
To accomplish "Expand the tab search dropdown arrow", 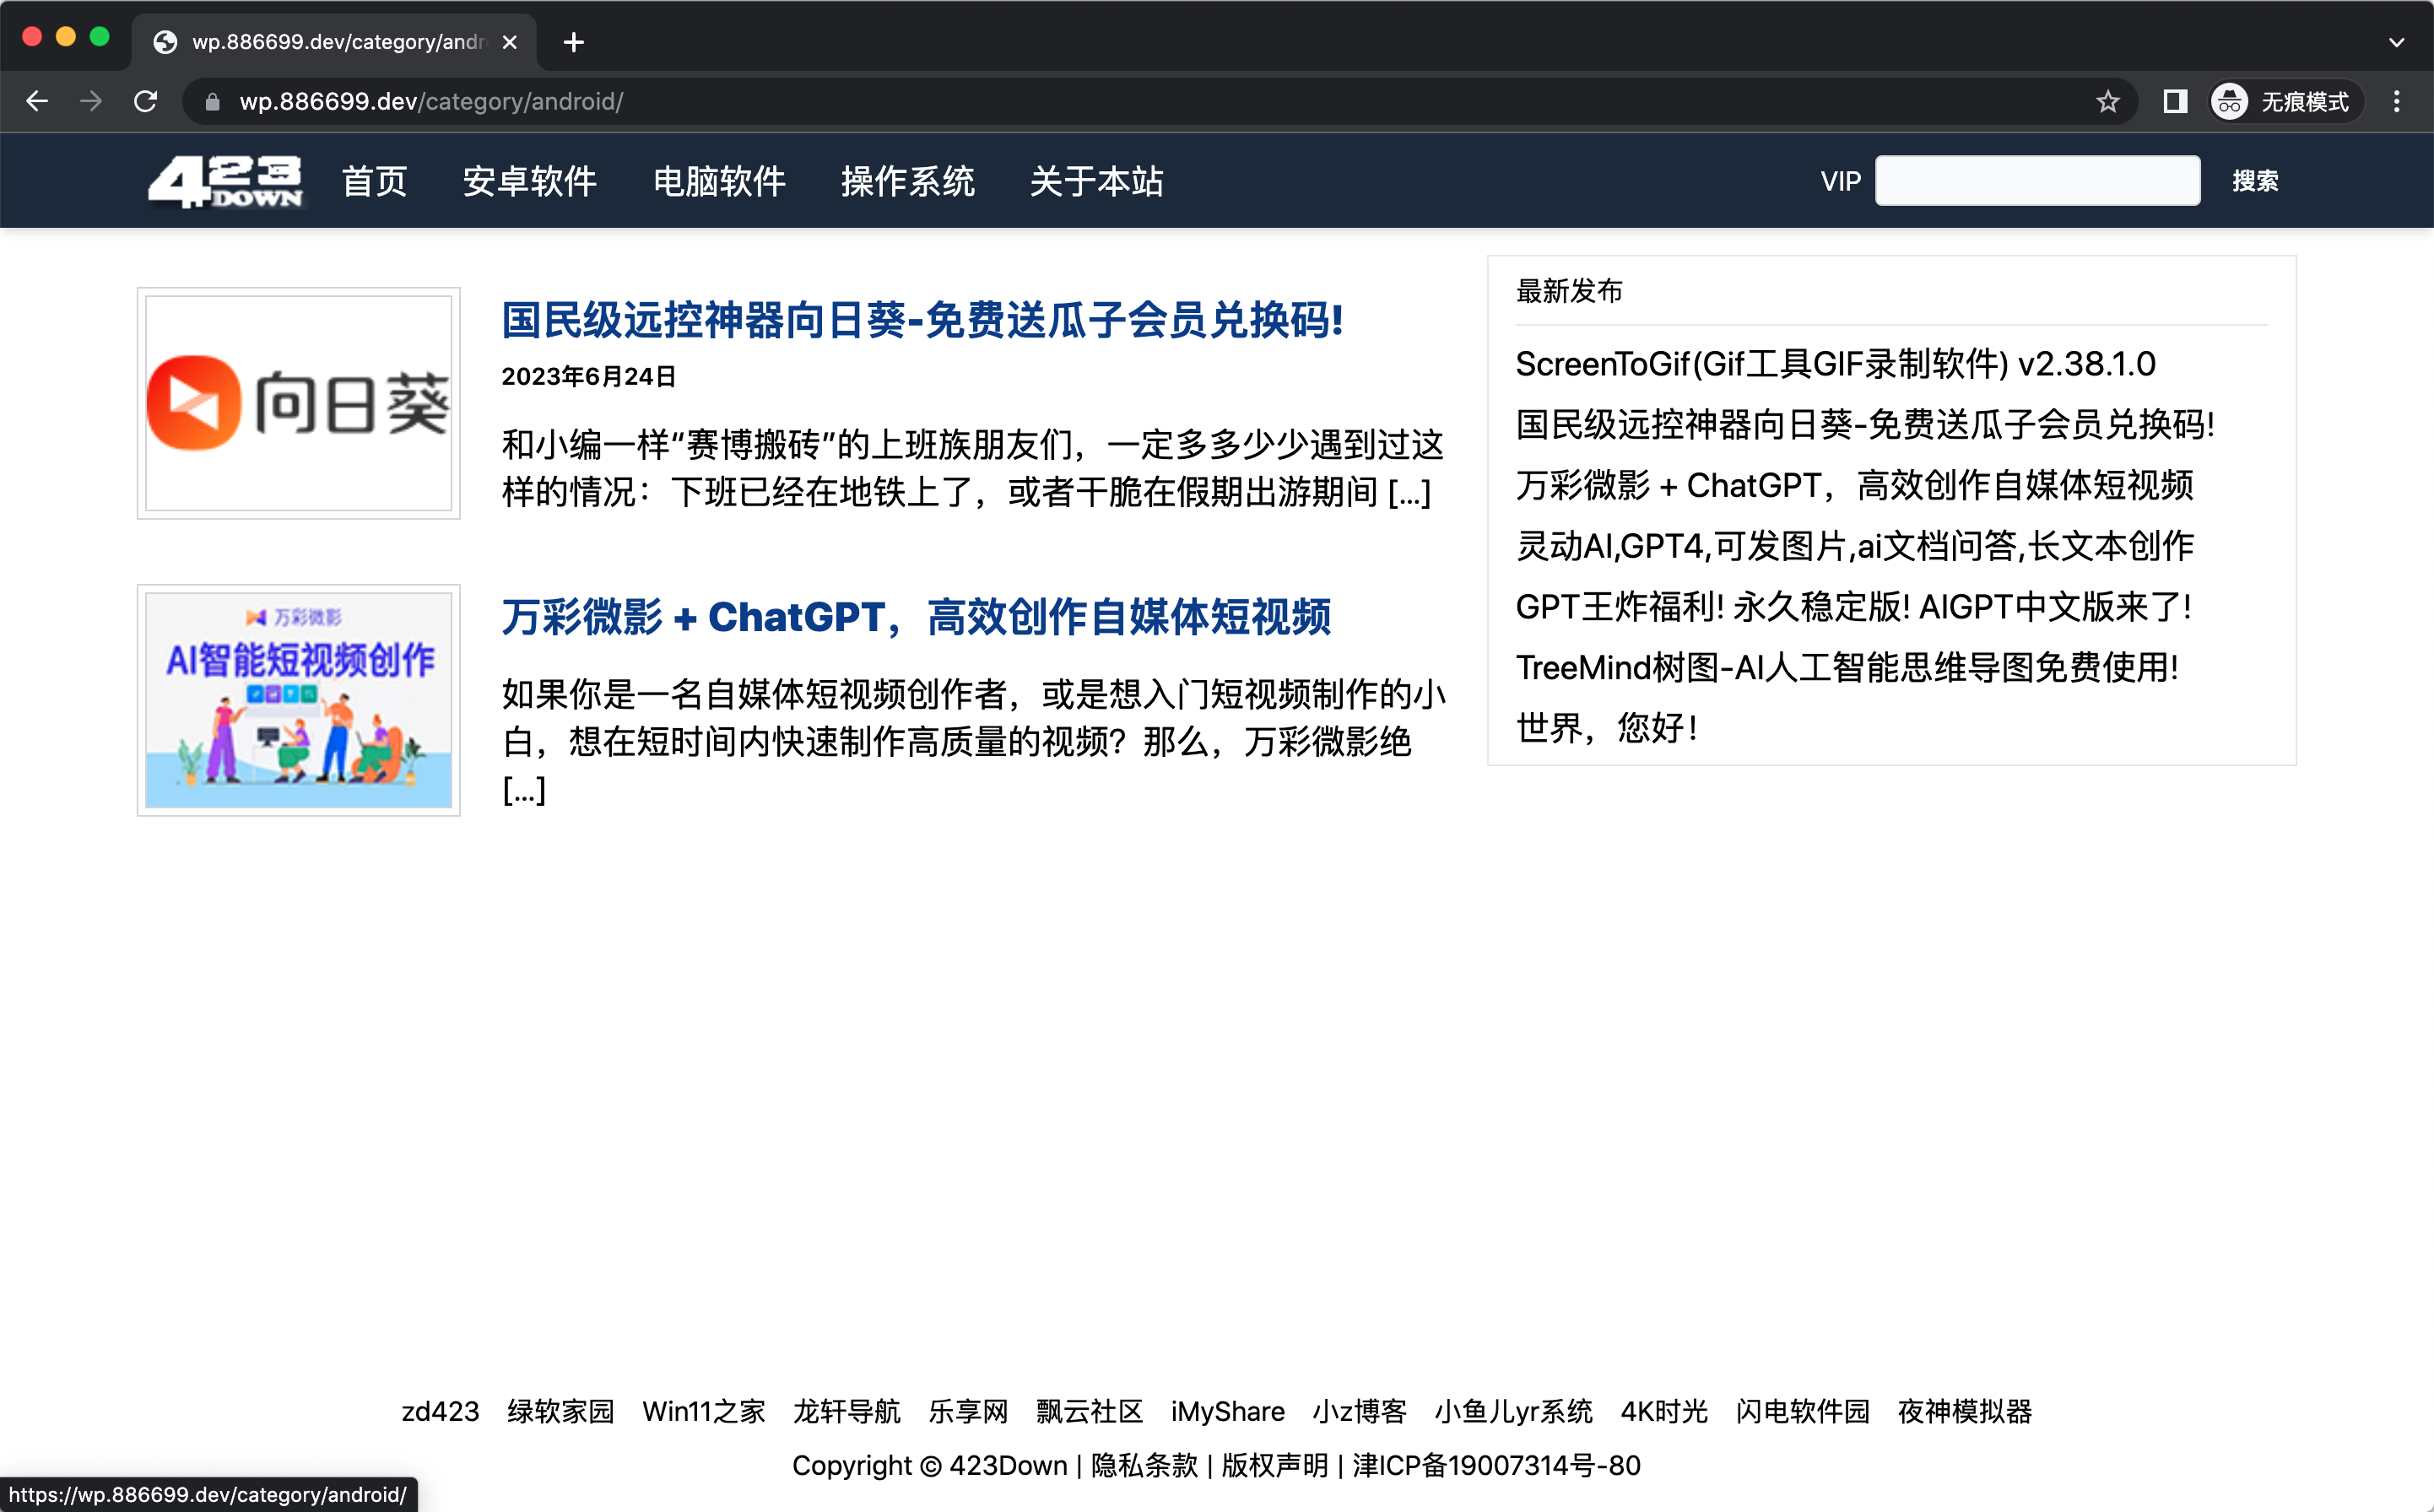I will pos(2396,42).
